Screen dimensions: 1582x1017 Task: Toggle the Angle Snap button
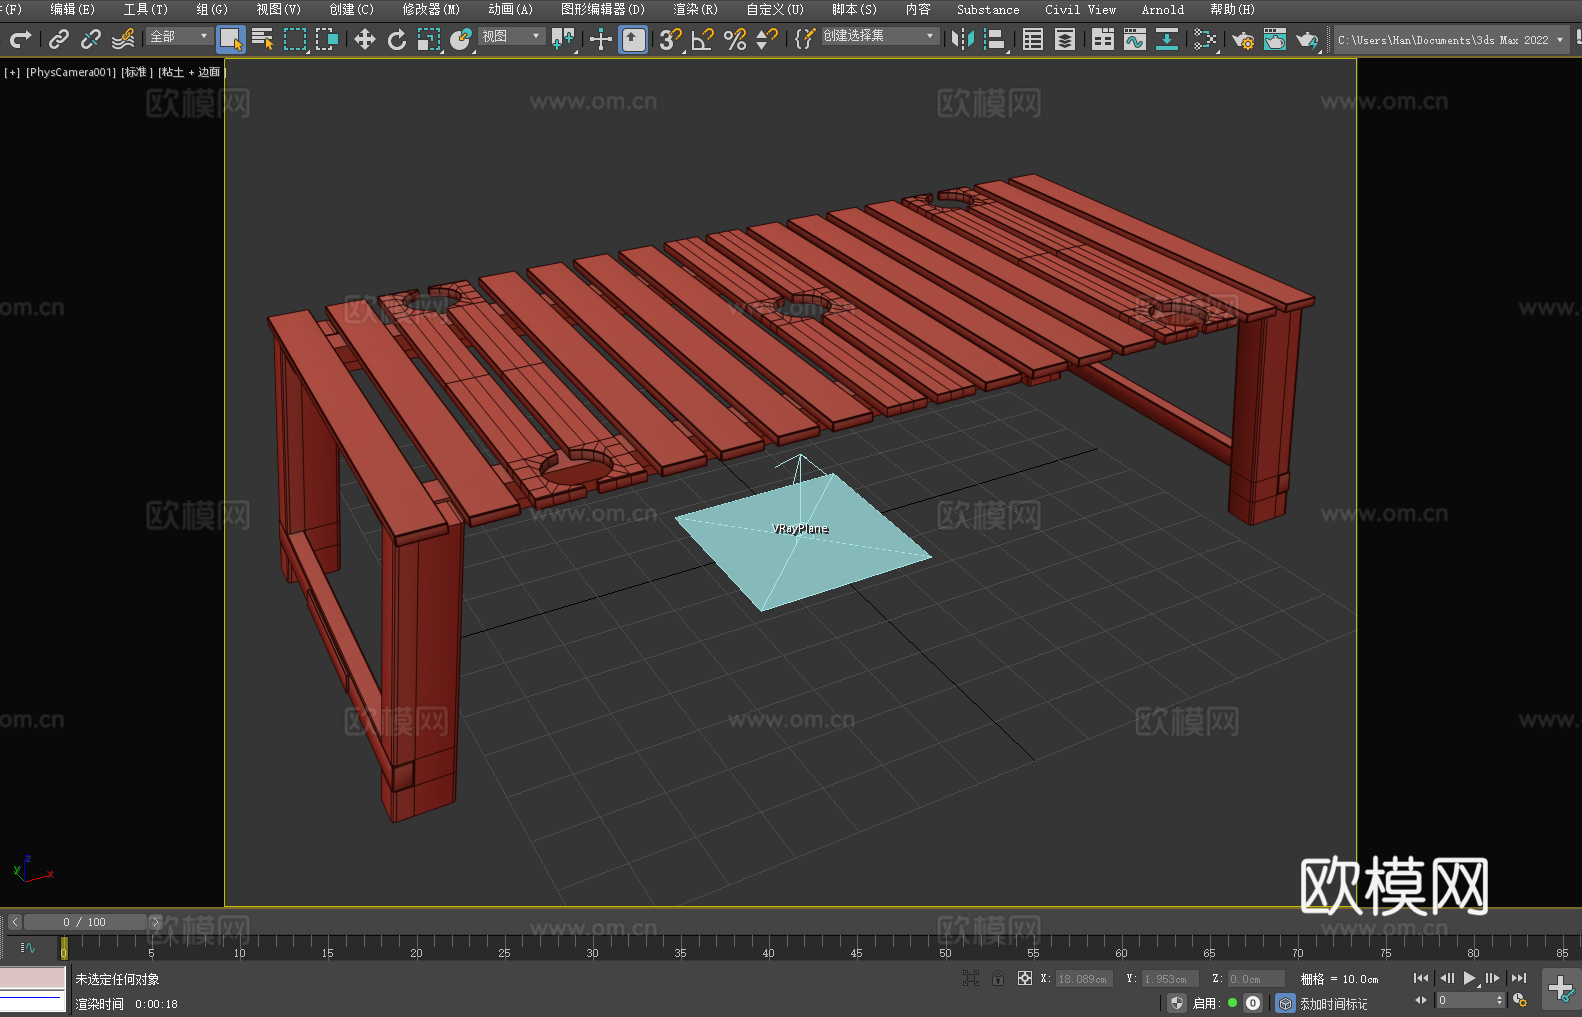(x=702, y=39)
